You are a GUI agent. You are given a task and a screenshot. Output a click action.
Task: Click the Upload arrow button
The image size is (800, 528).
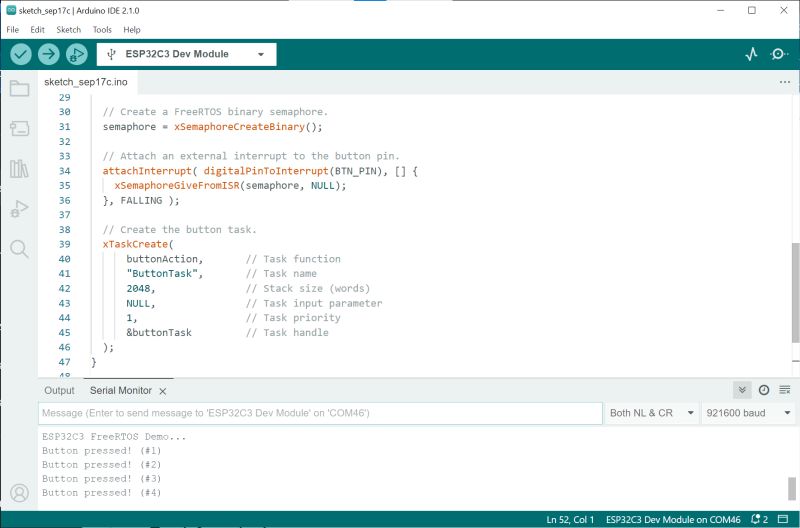point(48,54)
